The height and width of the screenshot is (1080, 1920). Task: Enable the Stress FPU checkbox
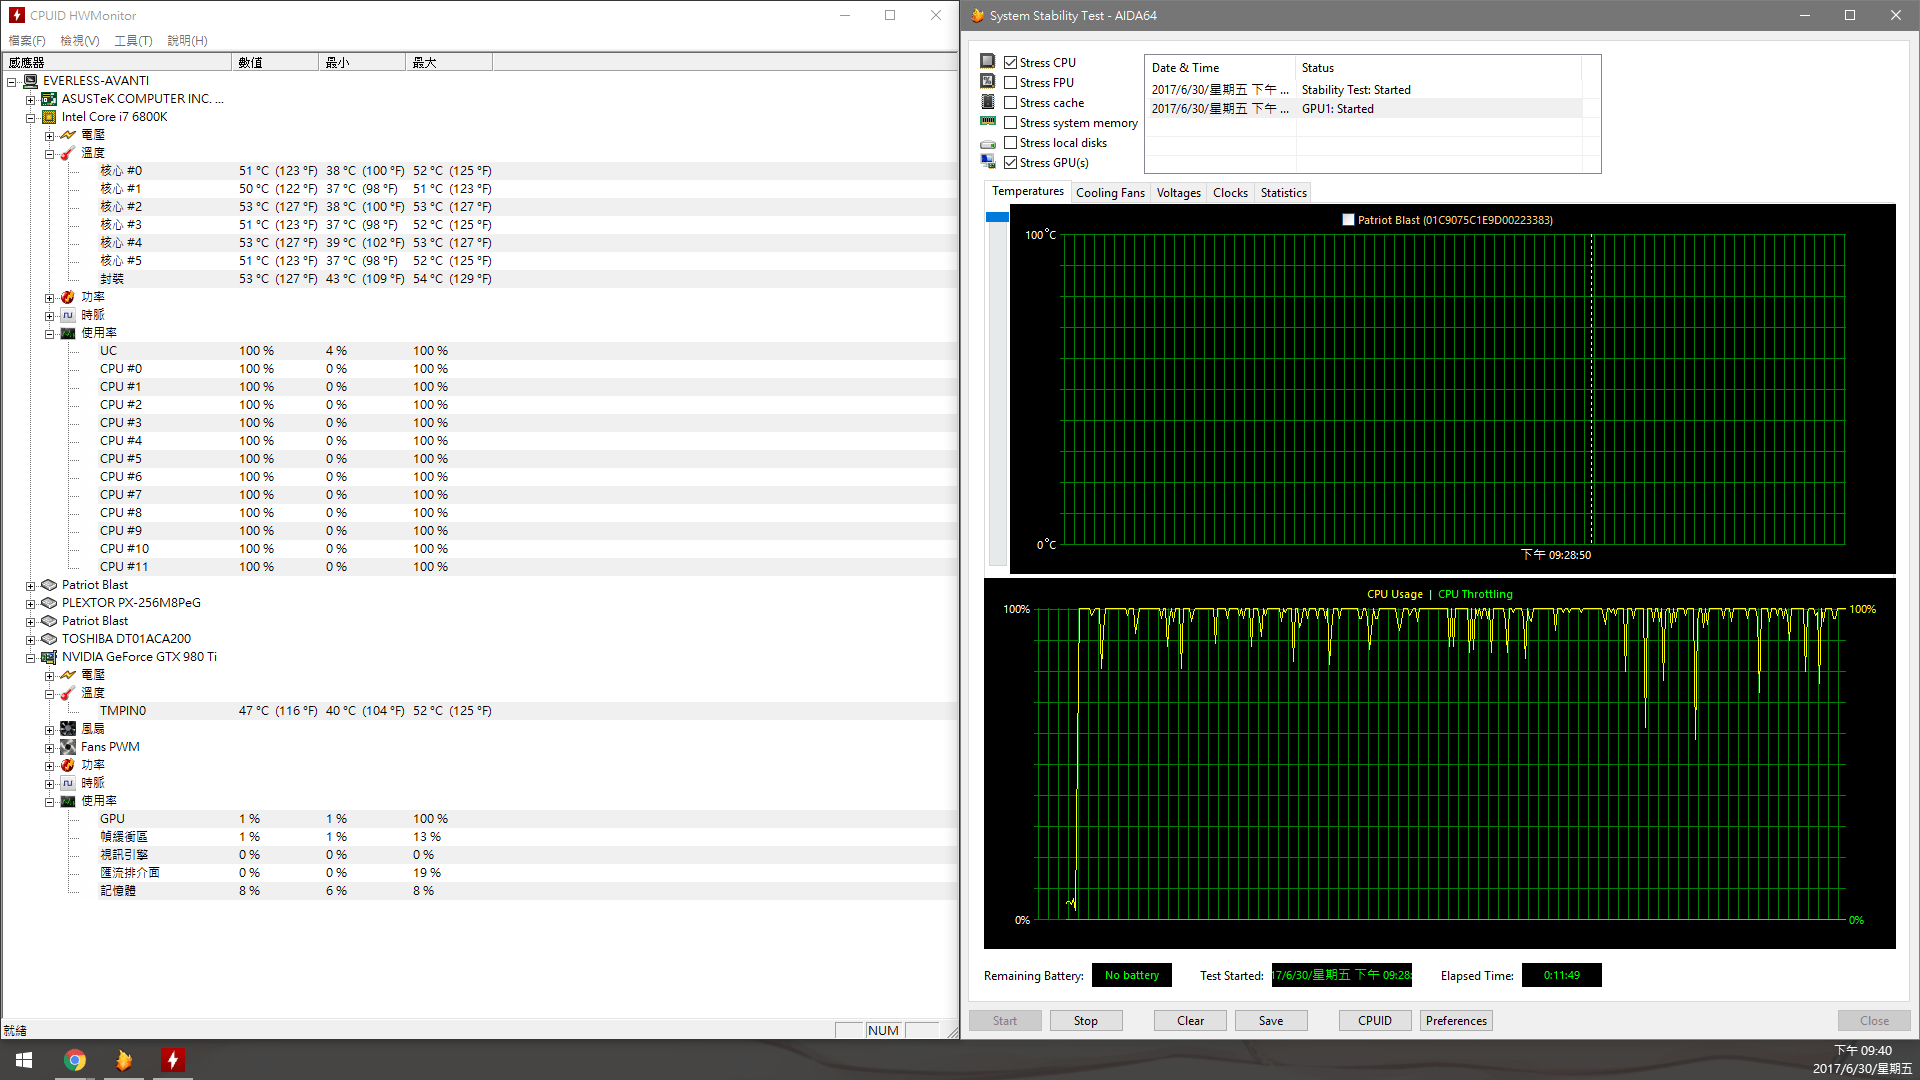point(1011,83)
